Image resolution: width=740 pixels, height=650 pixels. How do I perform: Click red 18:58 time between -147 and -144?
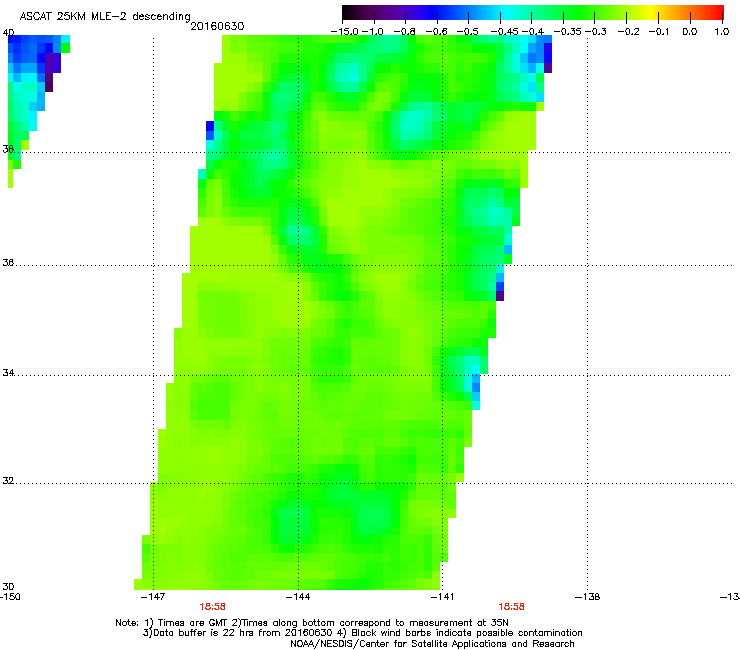click(212, 607)
